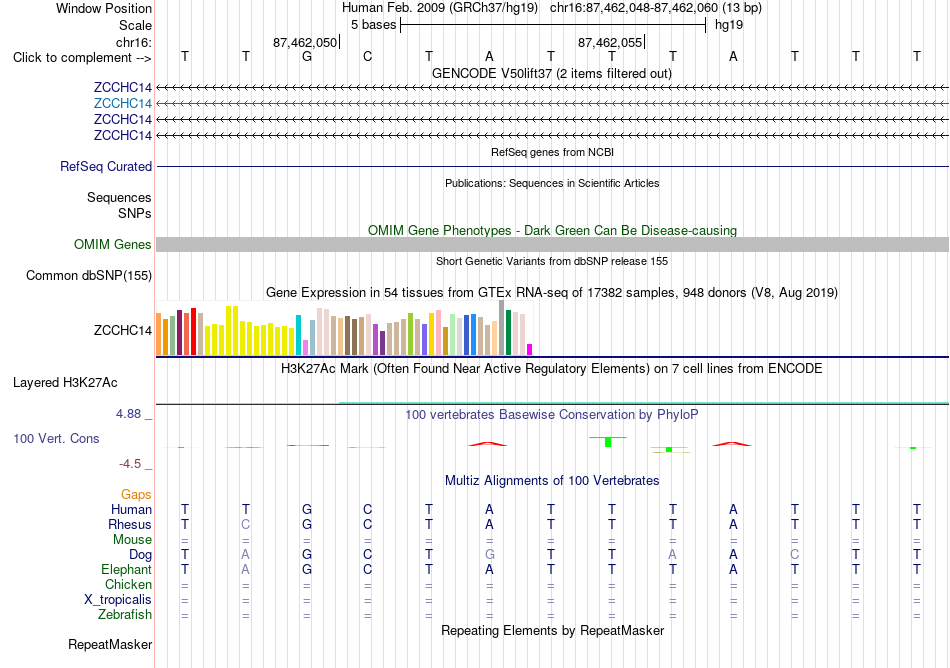
Task: Click the "Scale" track label
Action: (x=135, y=25)
